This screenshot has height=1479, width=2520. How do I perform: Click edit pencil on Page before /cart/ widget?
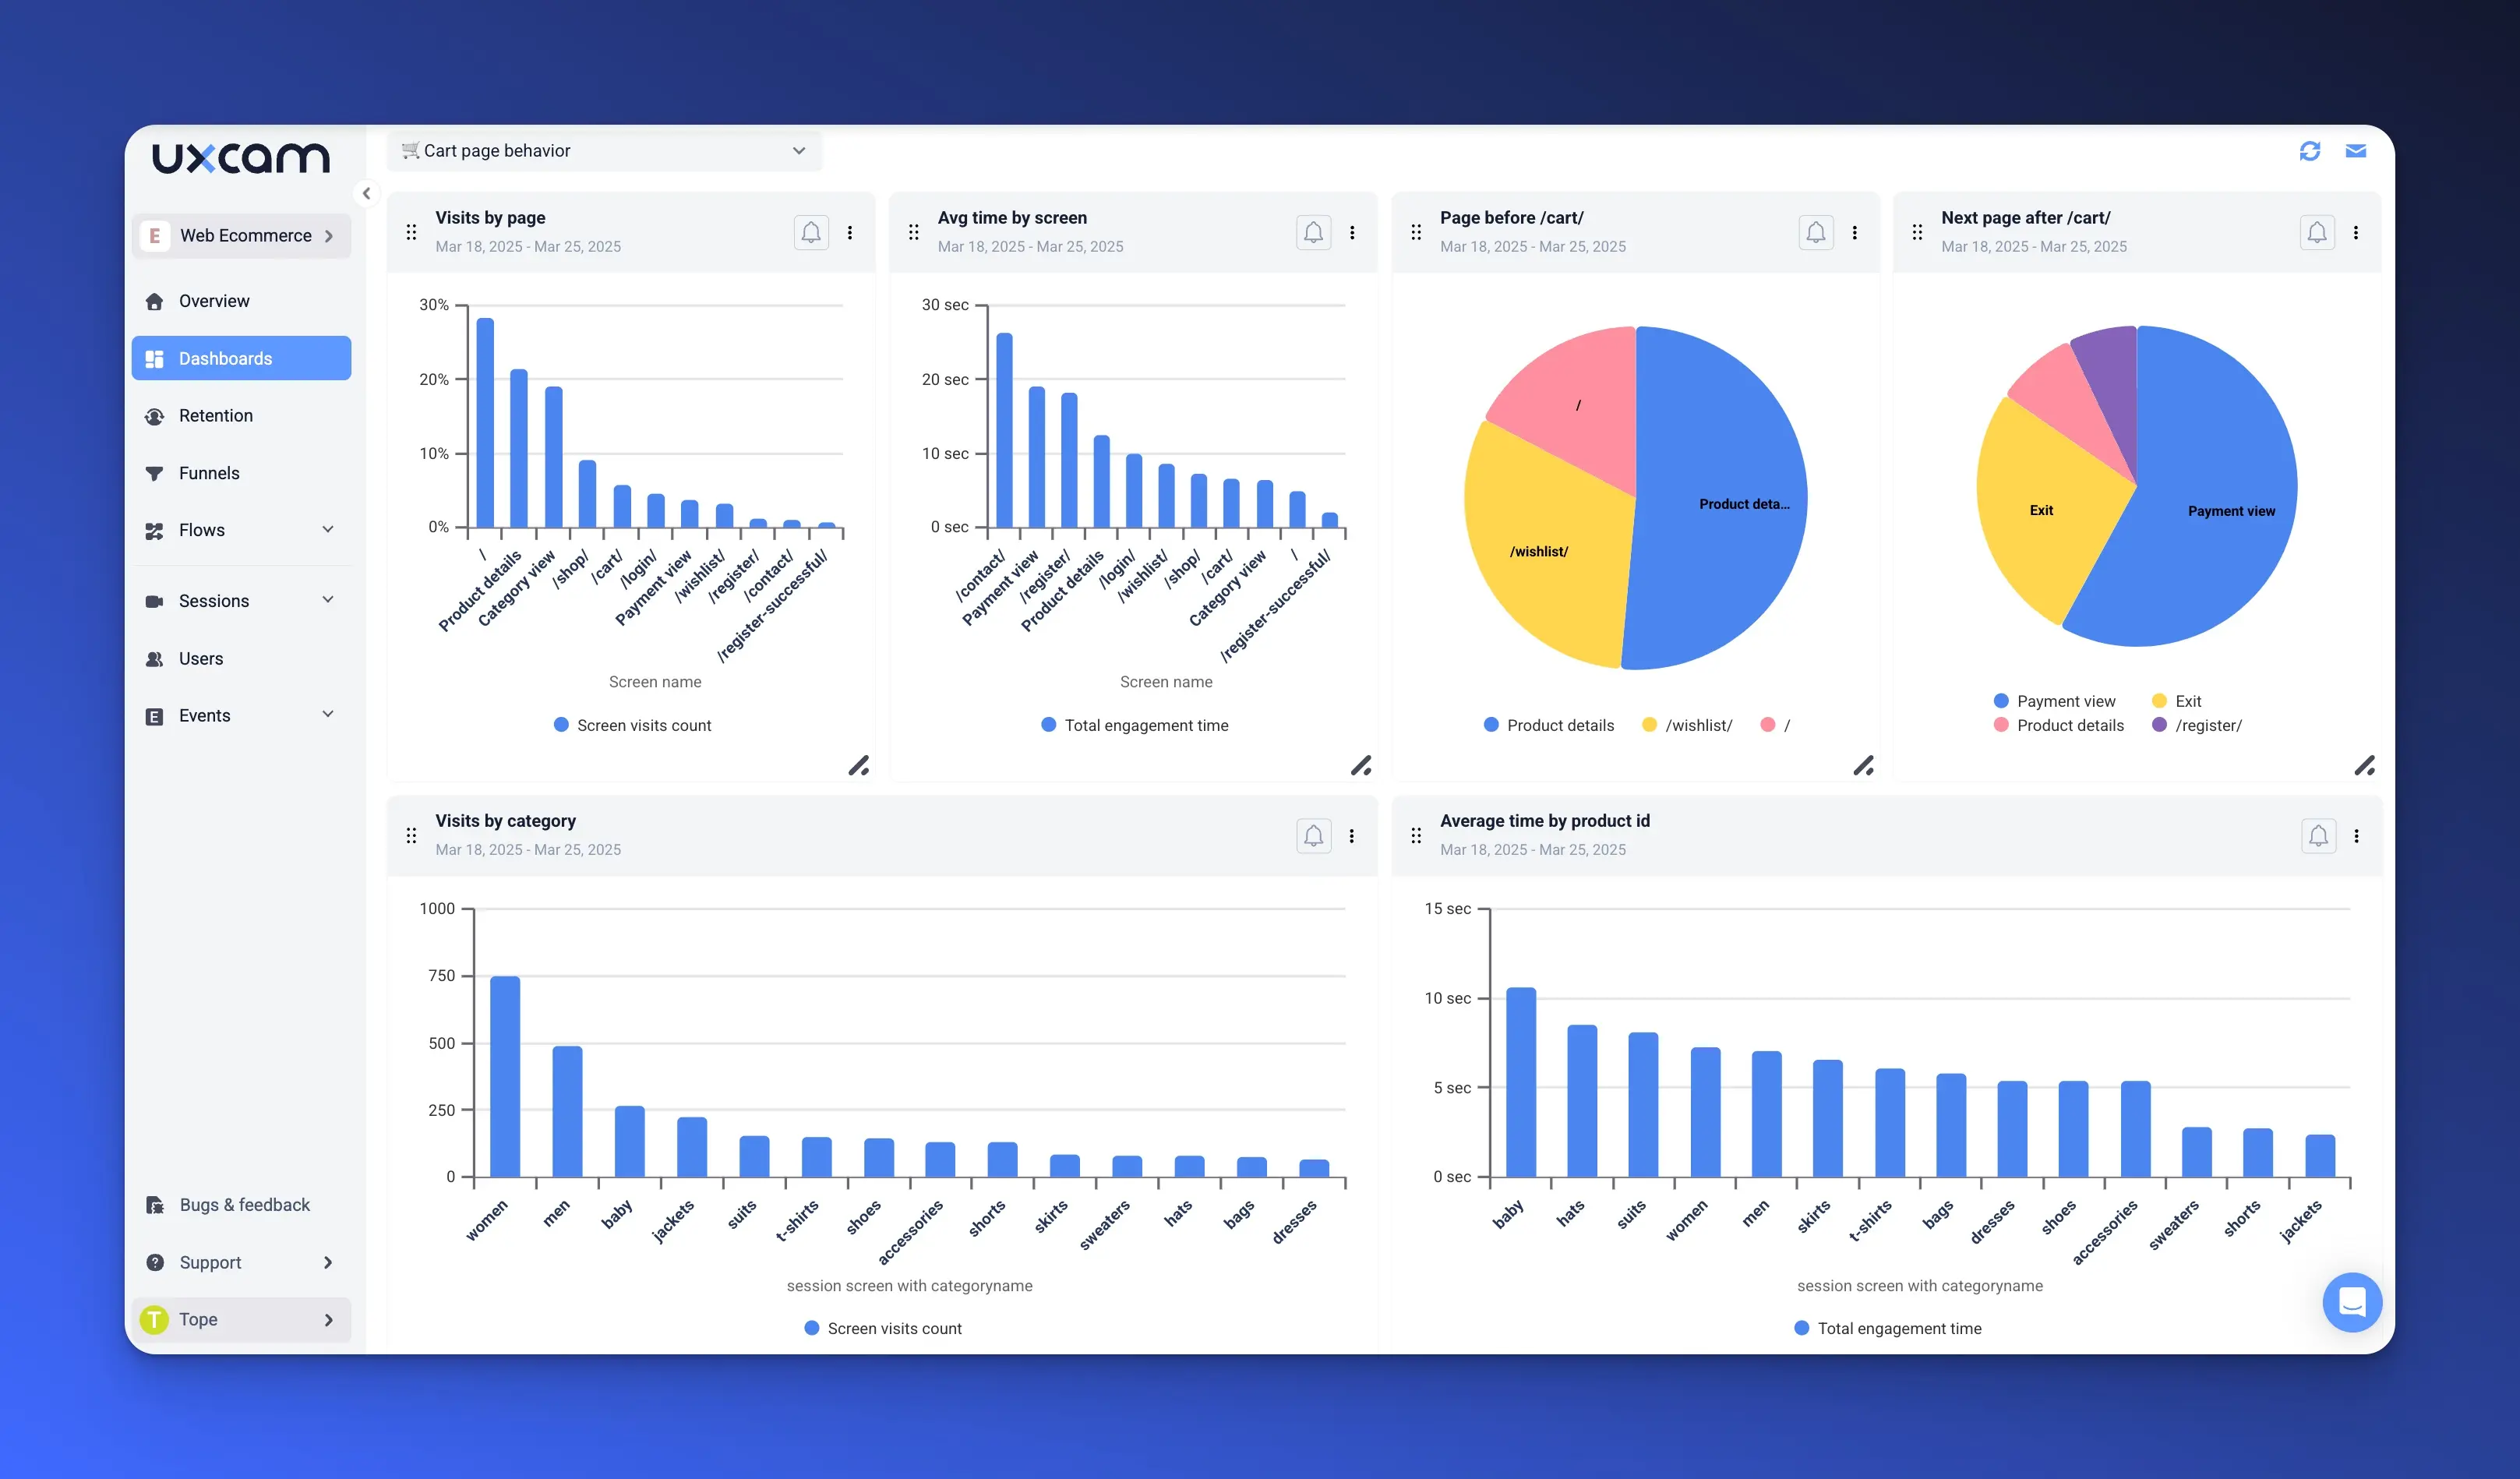1863,766
